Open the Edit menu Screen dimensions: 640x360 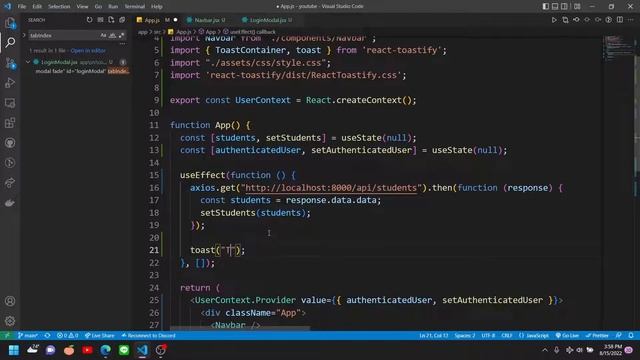click(x=37, y=7)
